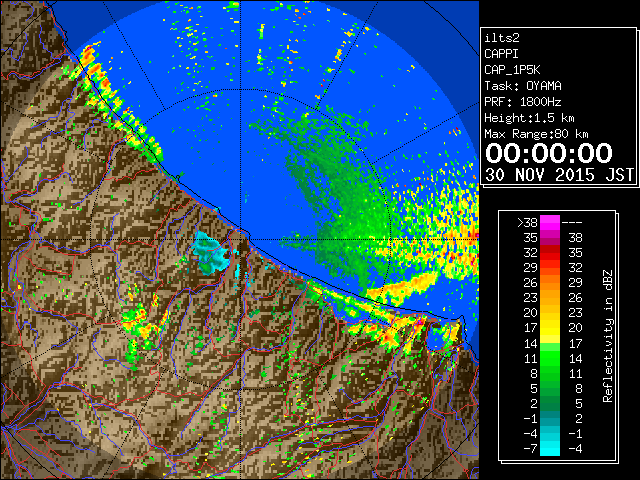Click the 'CAP_1P5K' label

512,70
